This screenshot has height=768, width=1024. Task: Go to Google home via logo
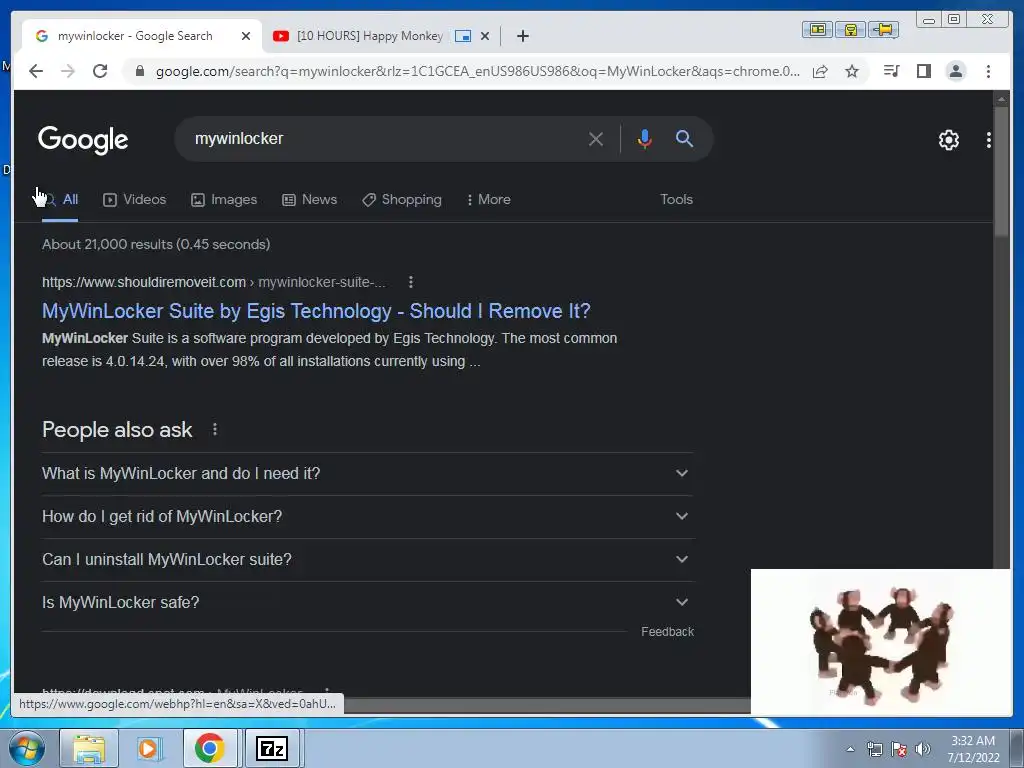(83, 140)
